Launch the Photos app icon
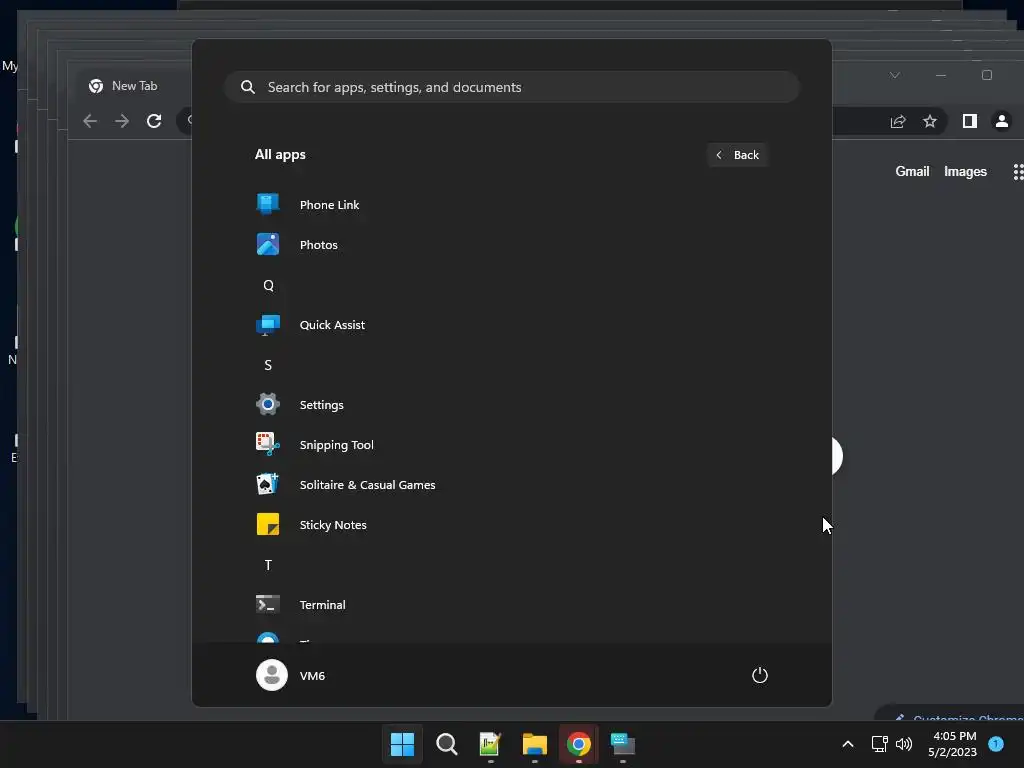1024x768 pixels. click(x=268, y=244)
